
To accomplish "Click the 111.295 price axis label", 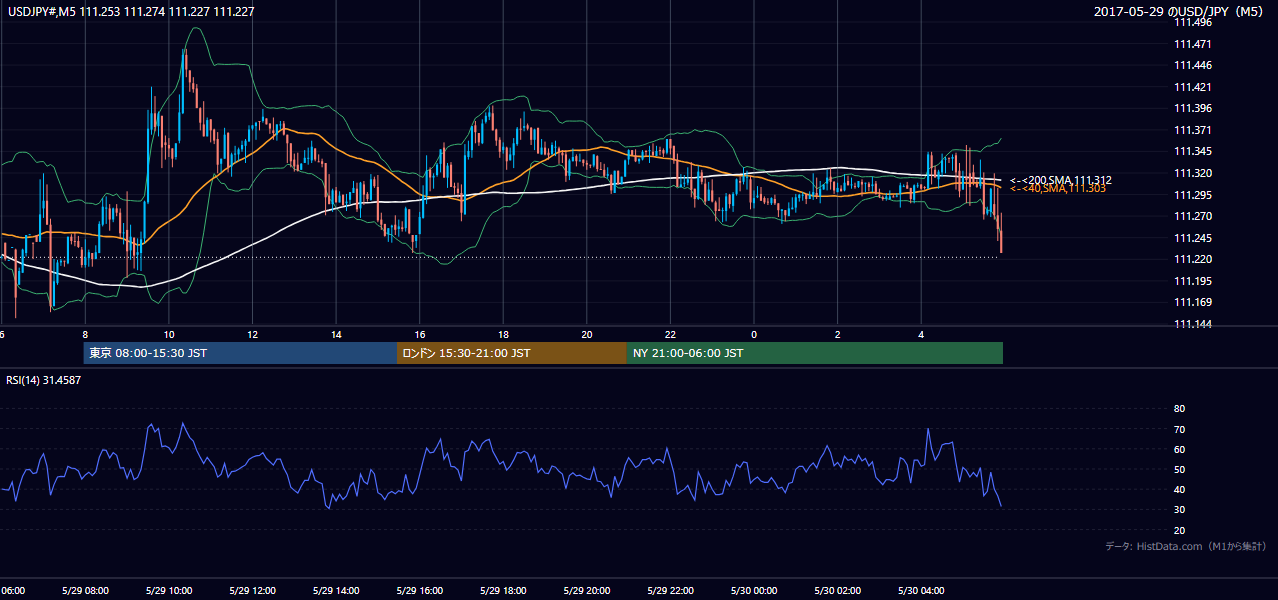I will pyautogui.click(x=1194, y=195).
